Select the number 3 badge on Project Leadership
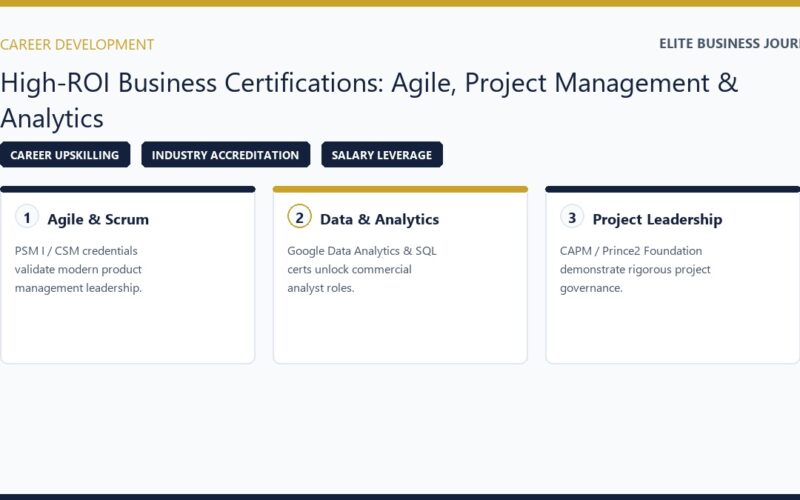 tap(572, 217)
